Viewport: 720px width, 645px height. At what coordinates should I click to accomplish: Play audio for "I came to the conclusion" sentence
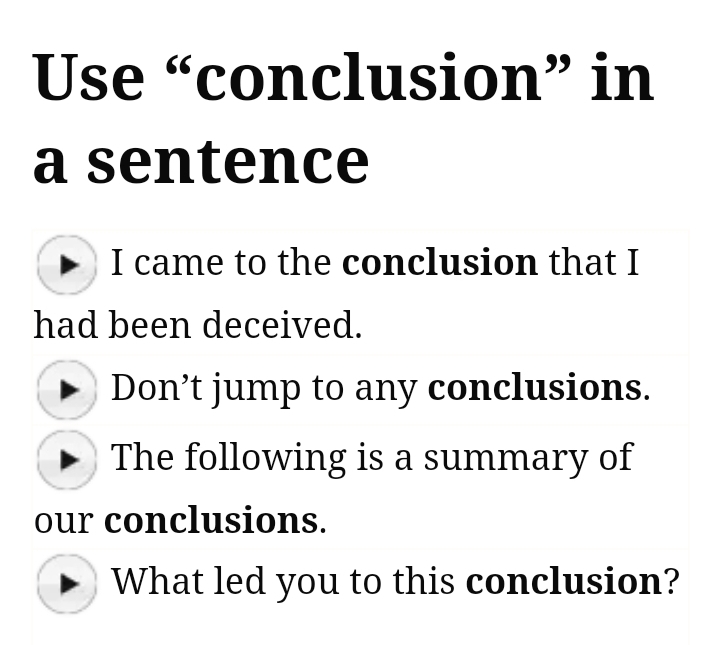point(67,264)
